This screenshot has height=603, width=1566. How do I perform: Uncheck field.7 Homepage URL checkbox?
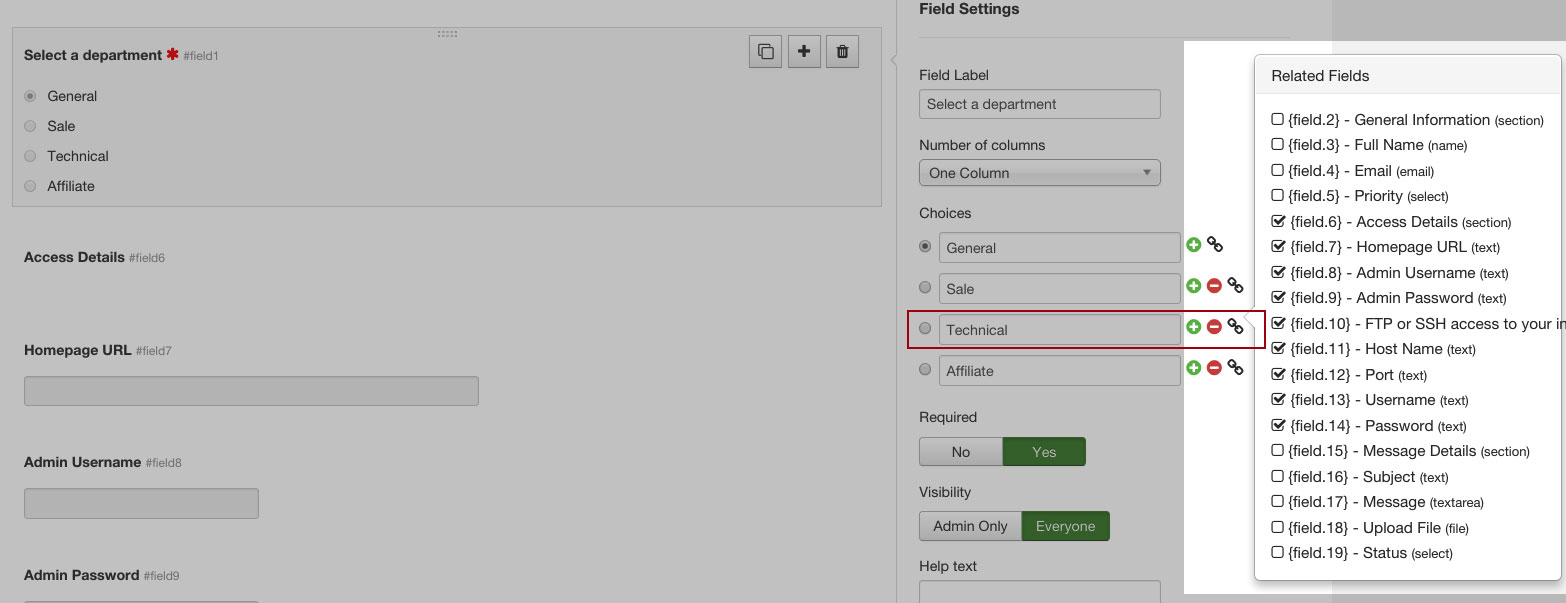(x=1277, y=246)
